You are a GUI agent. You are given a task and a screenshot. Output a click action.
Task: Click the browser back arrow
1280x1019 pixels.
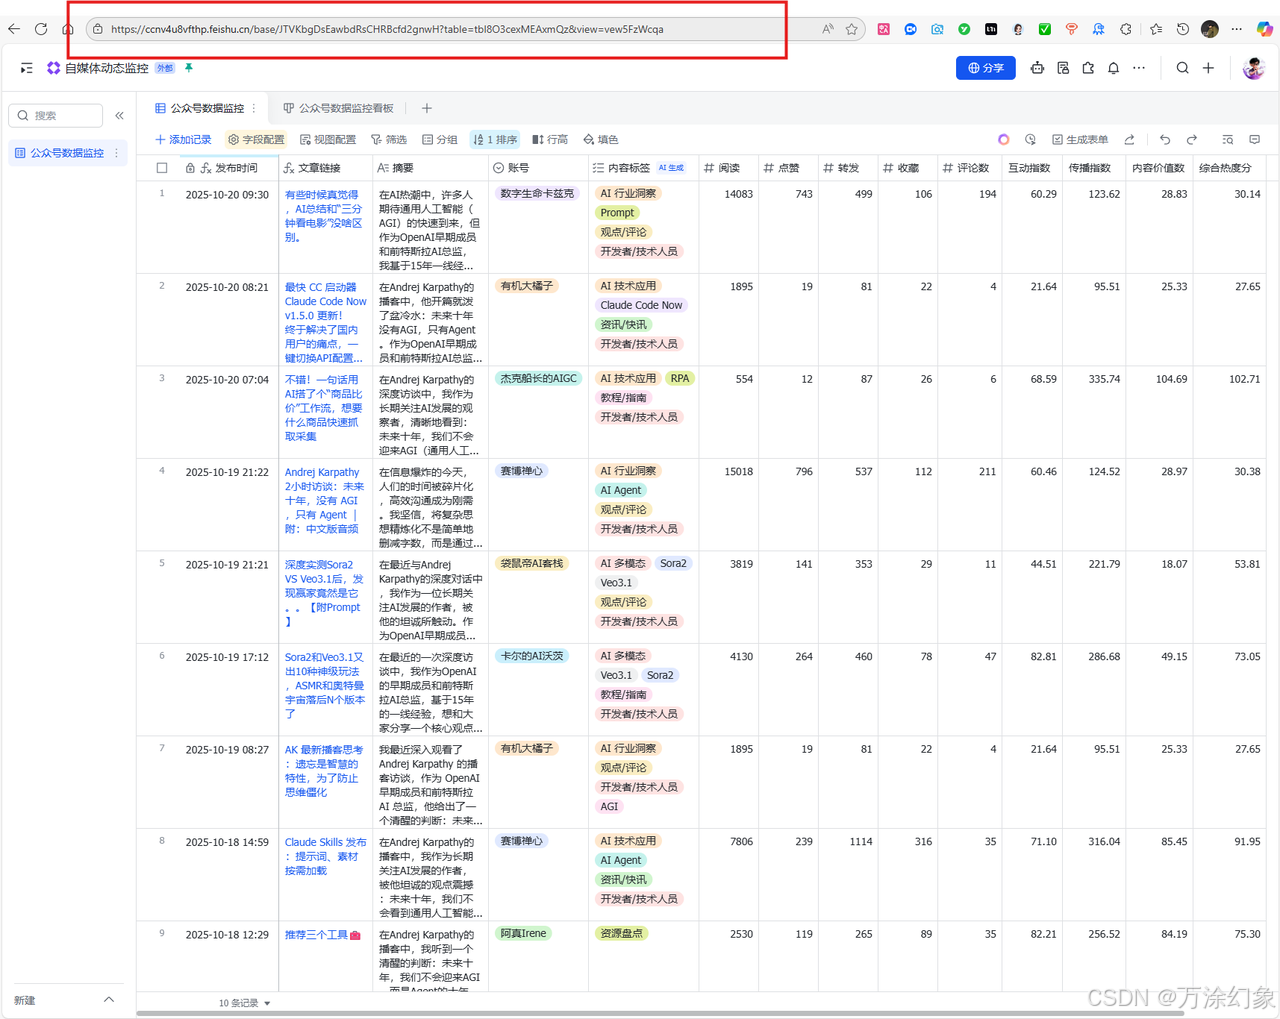click(14, 29)
